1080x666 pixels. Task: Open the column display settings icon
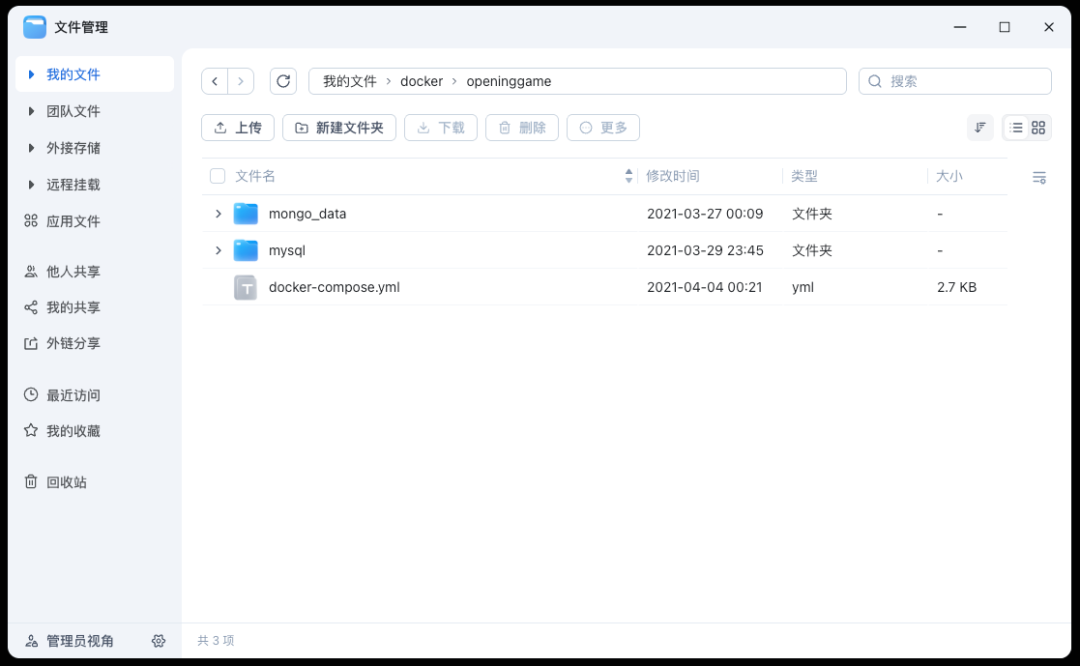click(x=1039, y=176)
